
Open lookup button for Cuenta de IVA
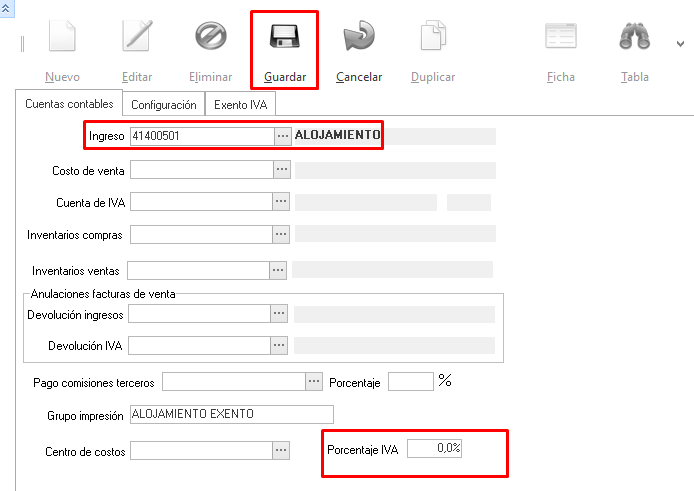(x=283, y=203)
